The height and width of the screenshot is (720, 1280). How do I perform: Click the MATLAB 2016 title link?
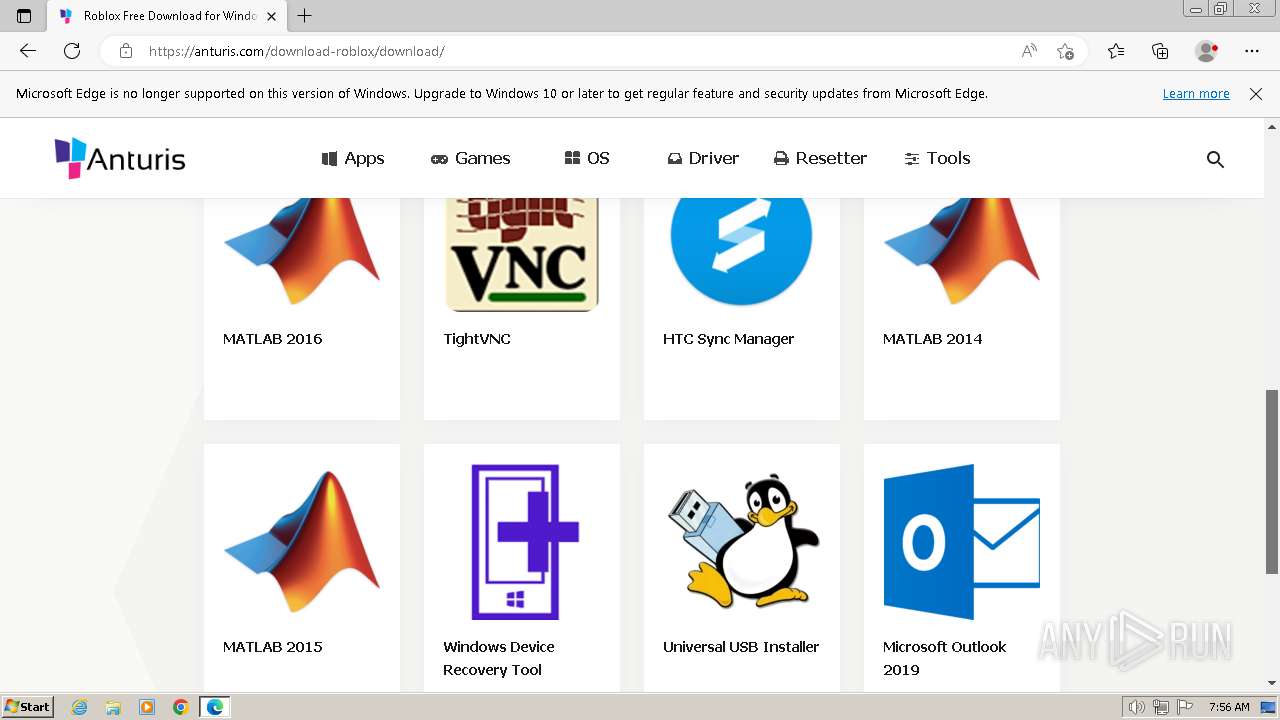pyautogui.click(x=273, y=339)
